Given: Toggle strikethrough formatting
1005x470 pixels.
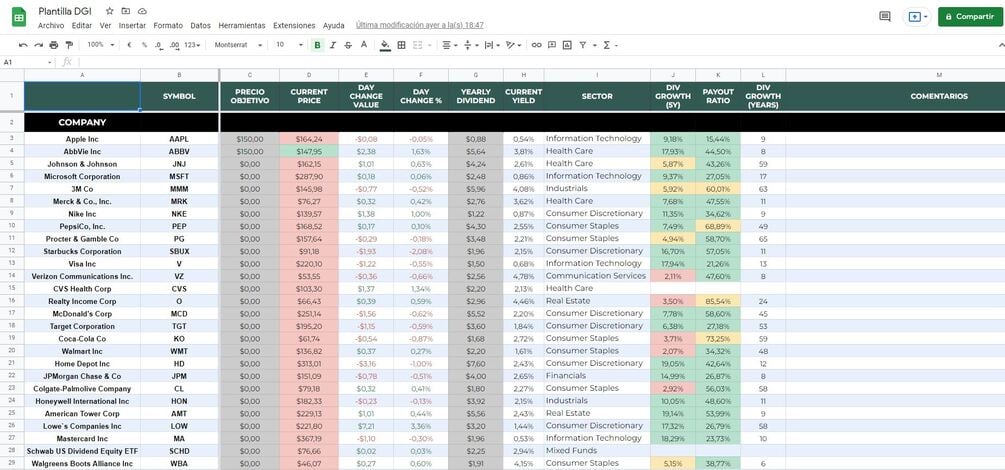Looking at the screenshot, I should (348, 45).
